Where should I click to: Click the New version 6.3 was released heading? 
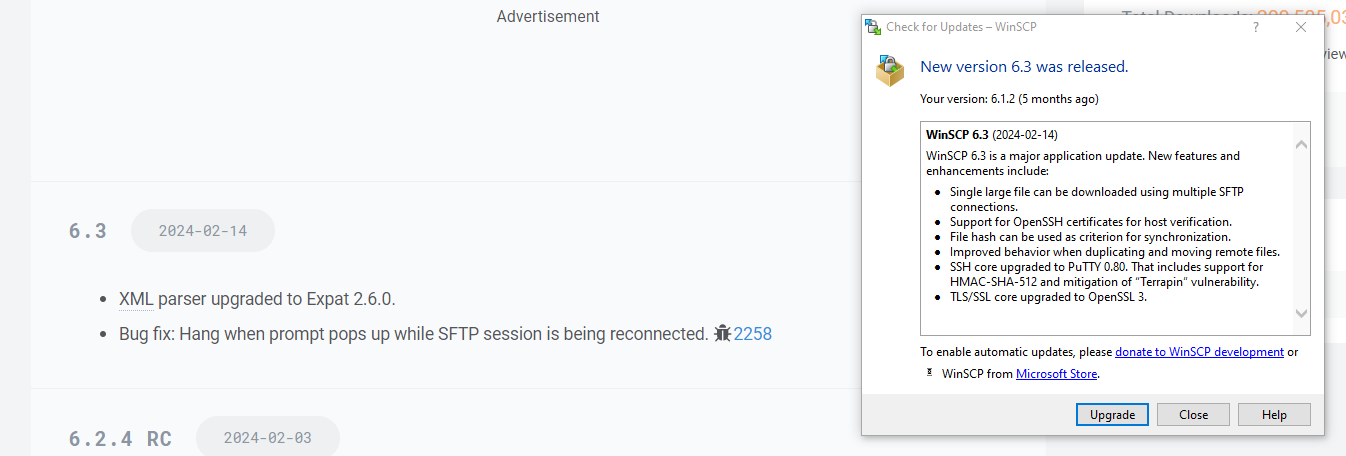coord(1024,67)
